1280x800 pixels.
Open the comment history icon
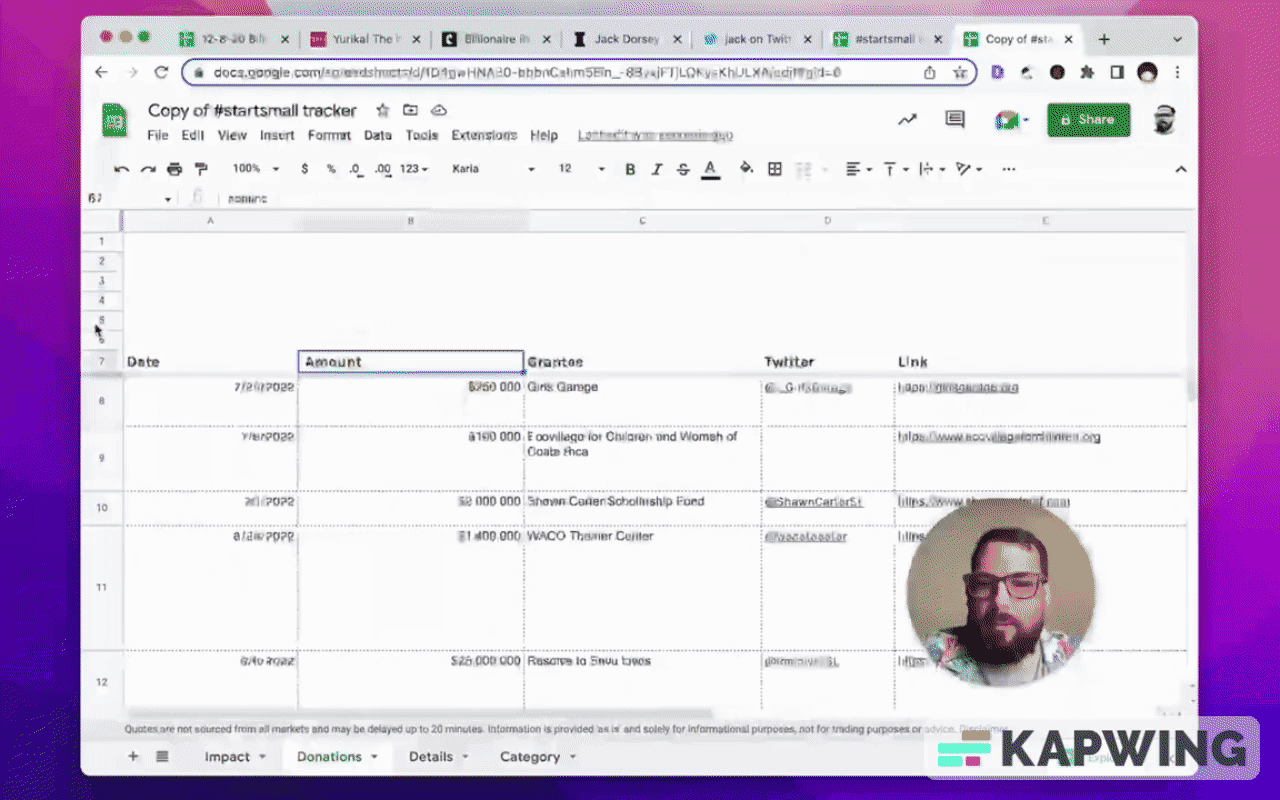[955, 120]
